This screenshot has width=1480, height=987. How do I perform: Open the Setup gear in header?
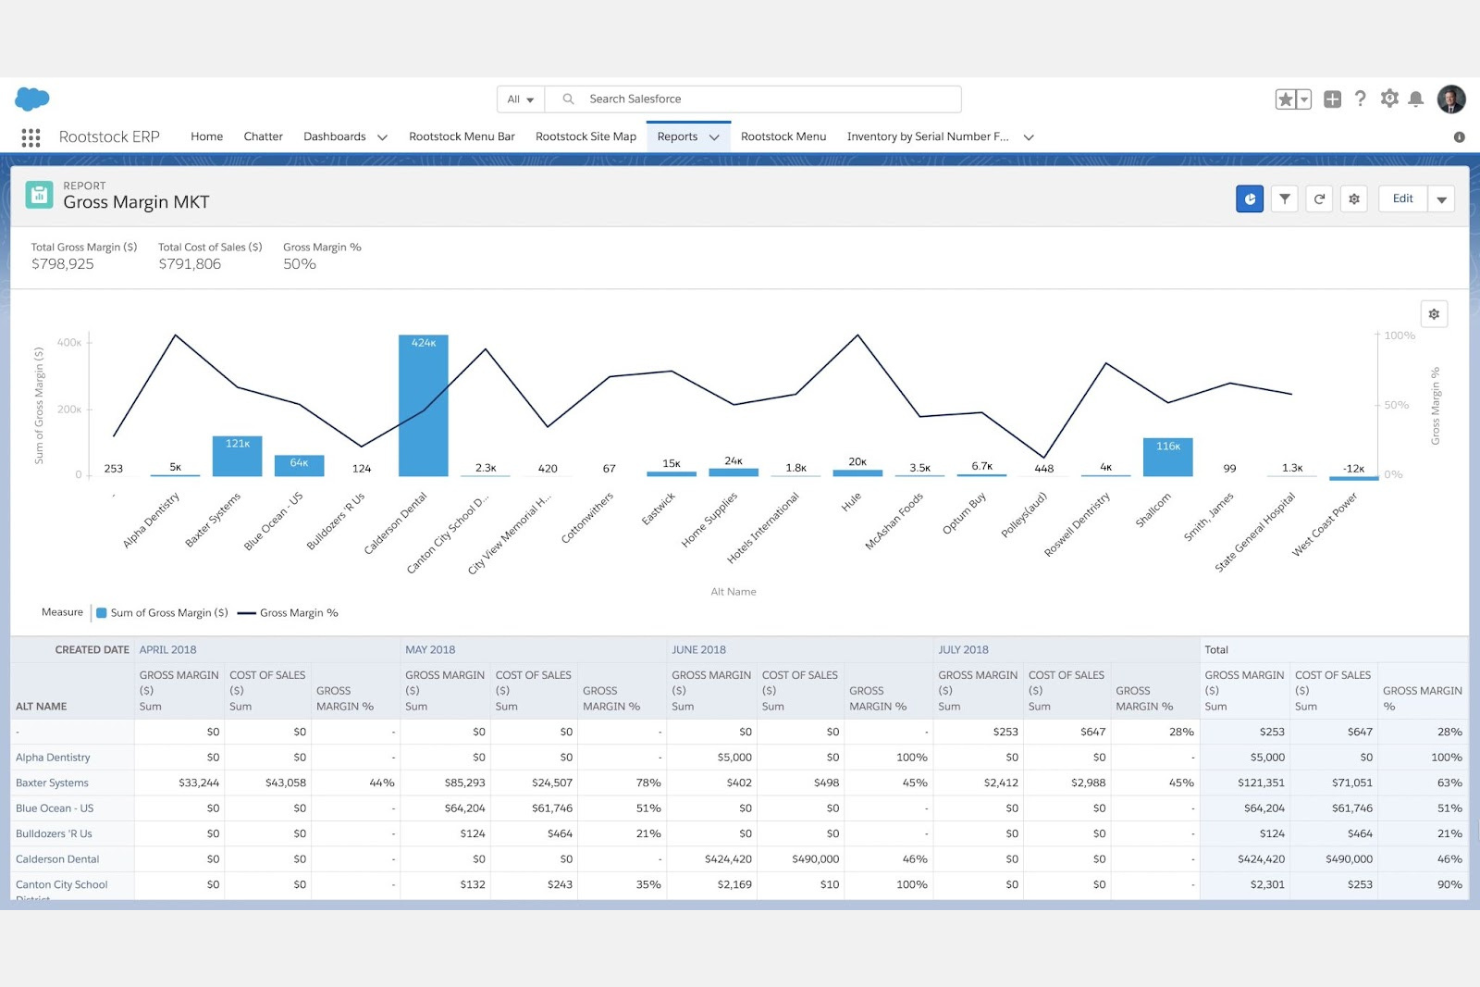(x=1389, y=99)
